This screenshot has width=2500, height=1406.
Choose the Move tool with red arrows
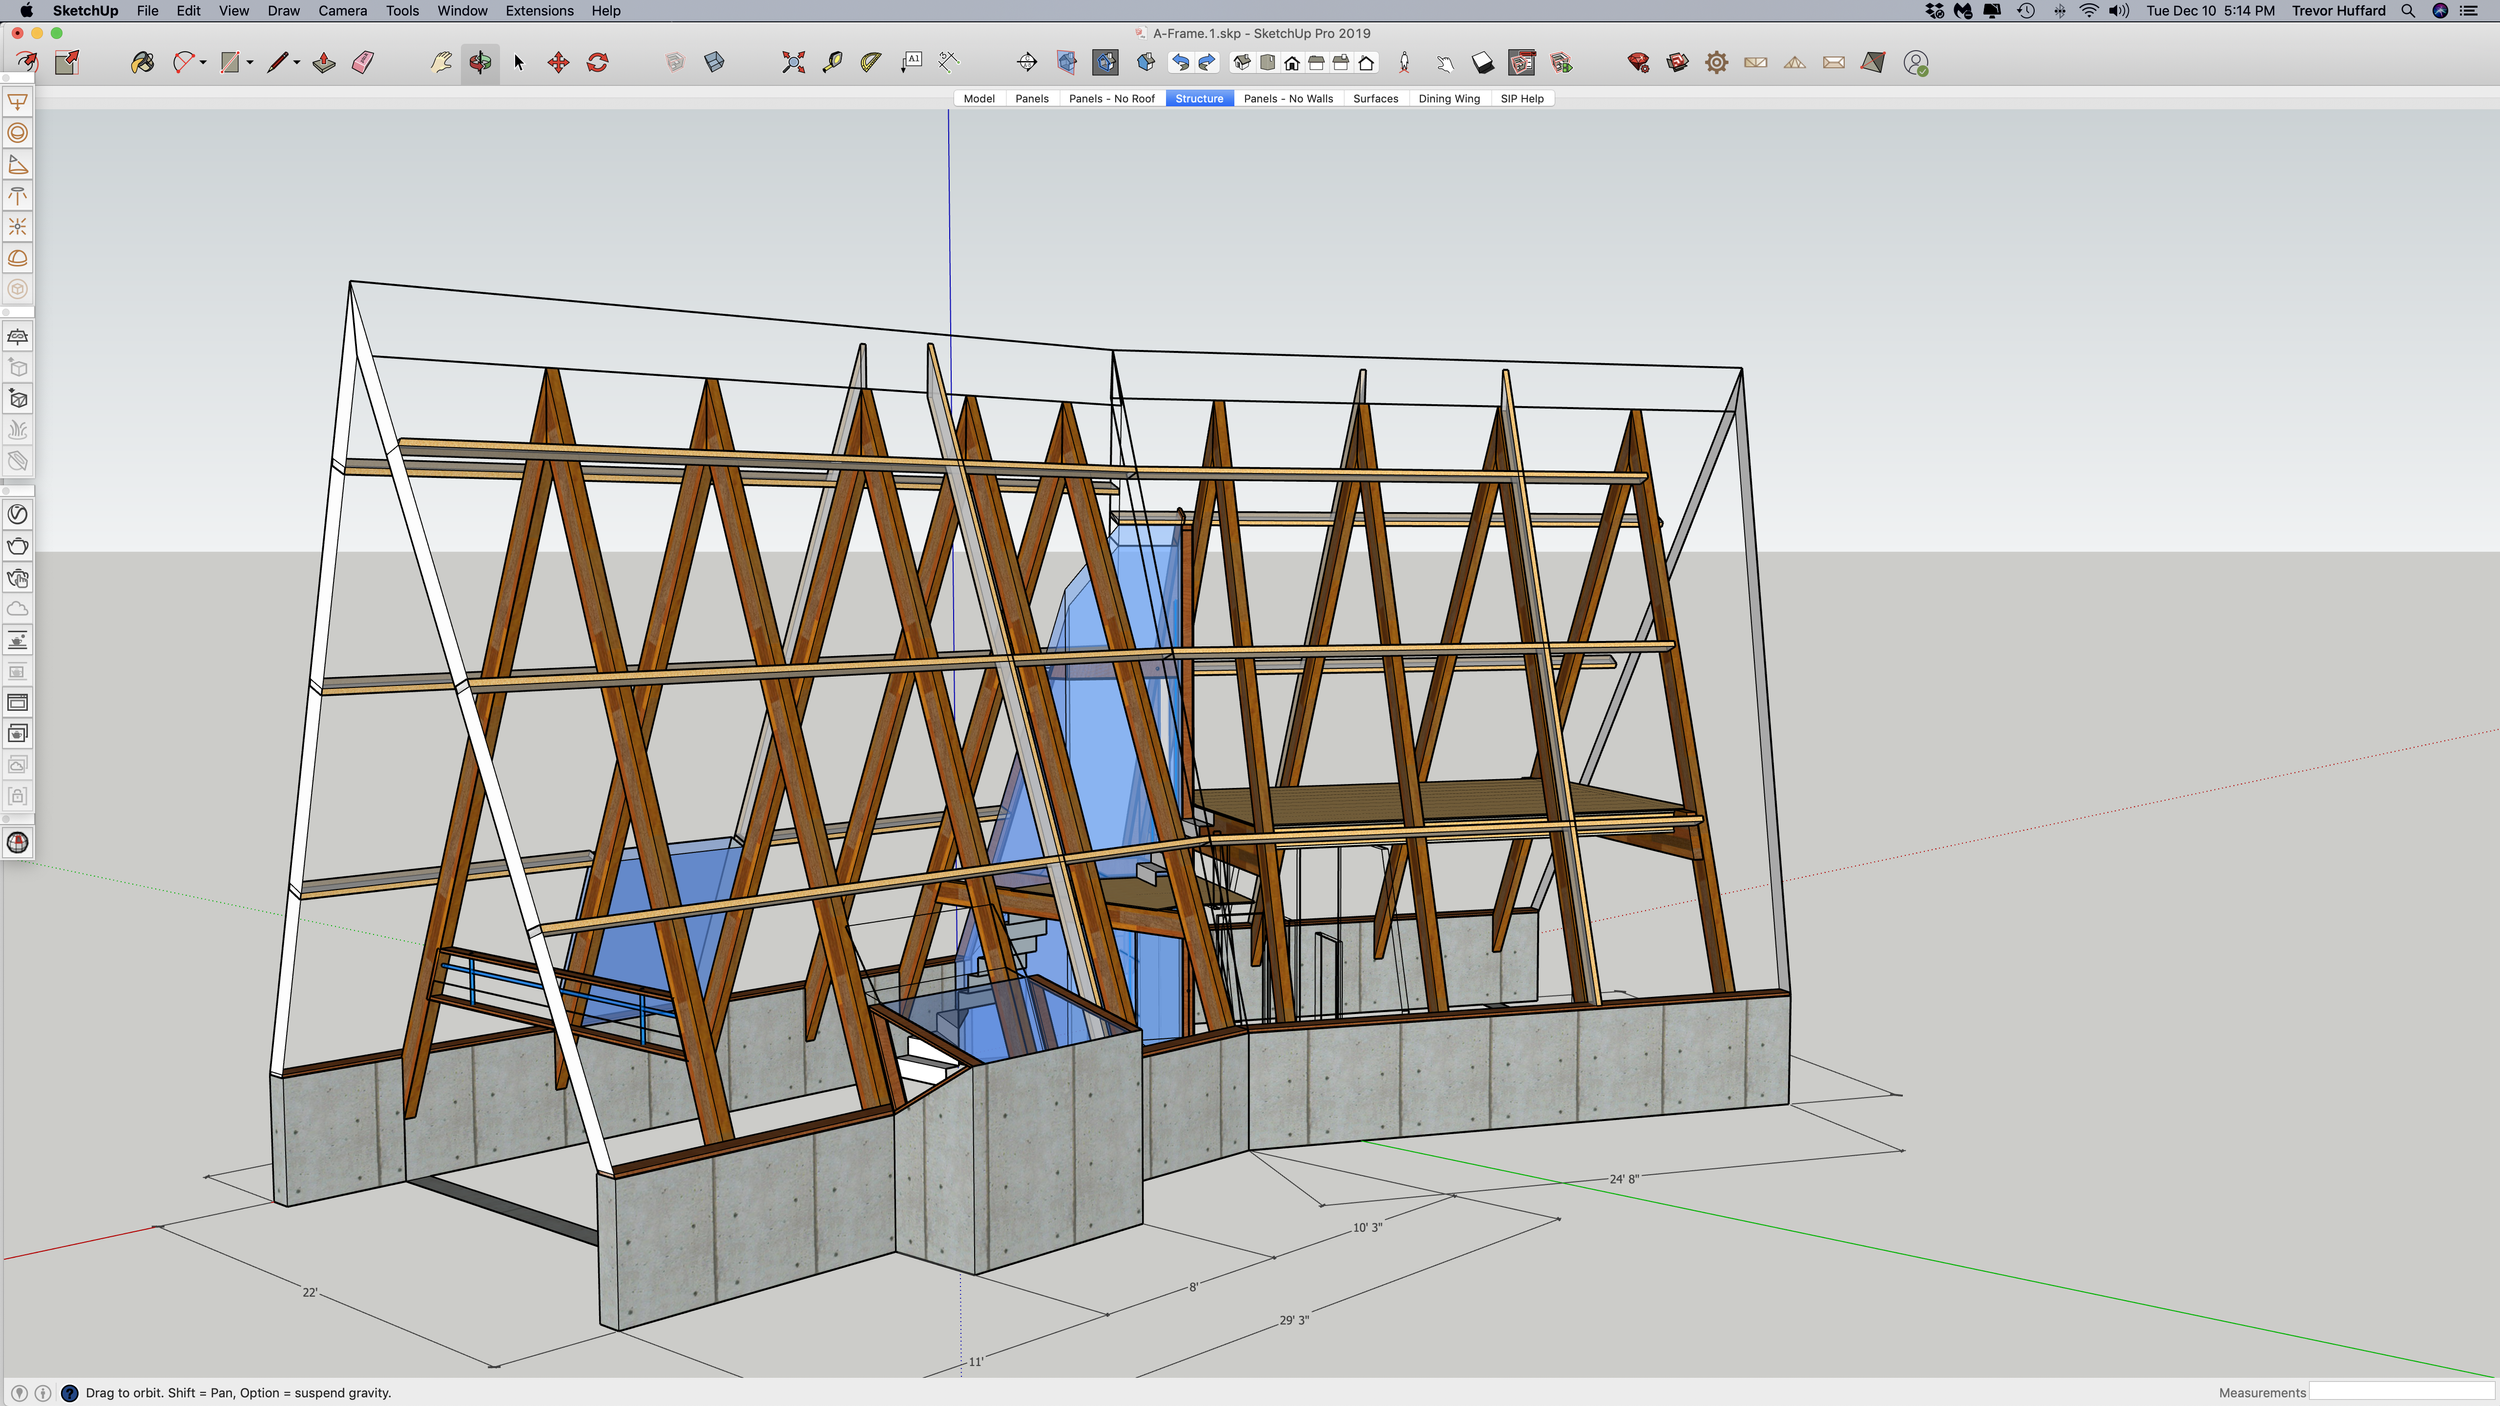pos(558,63)
